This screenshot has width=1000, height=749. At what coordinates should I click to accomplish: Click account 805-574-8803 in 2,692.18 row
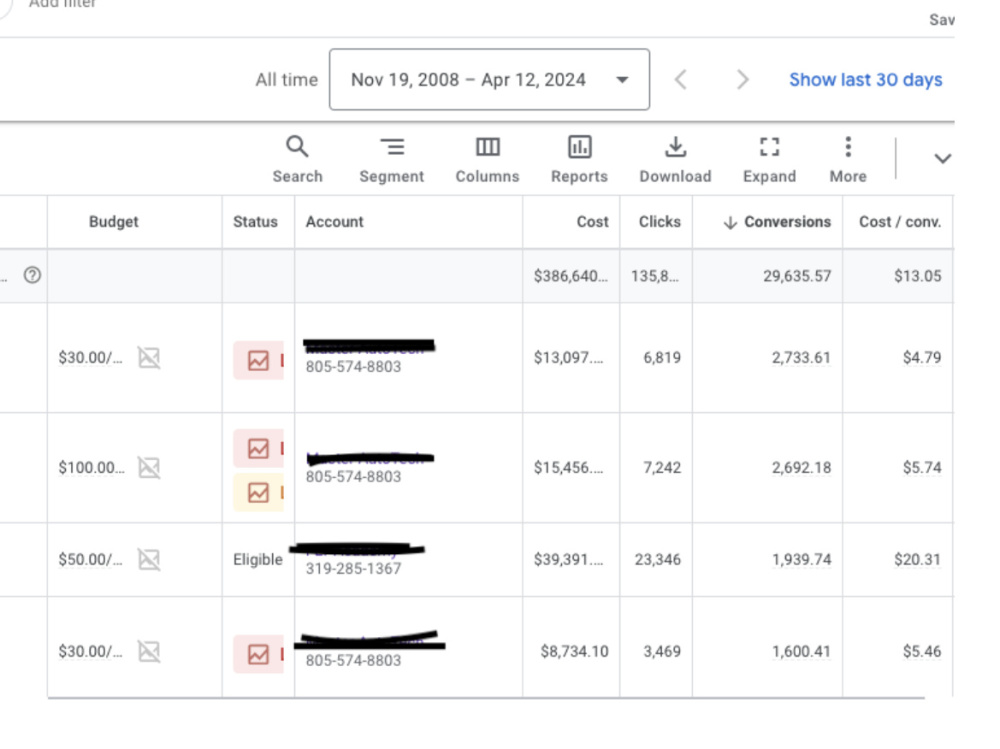[353, 477]
